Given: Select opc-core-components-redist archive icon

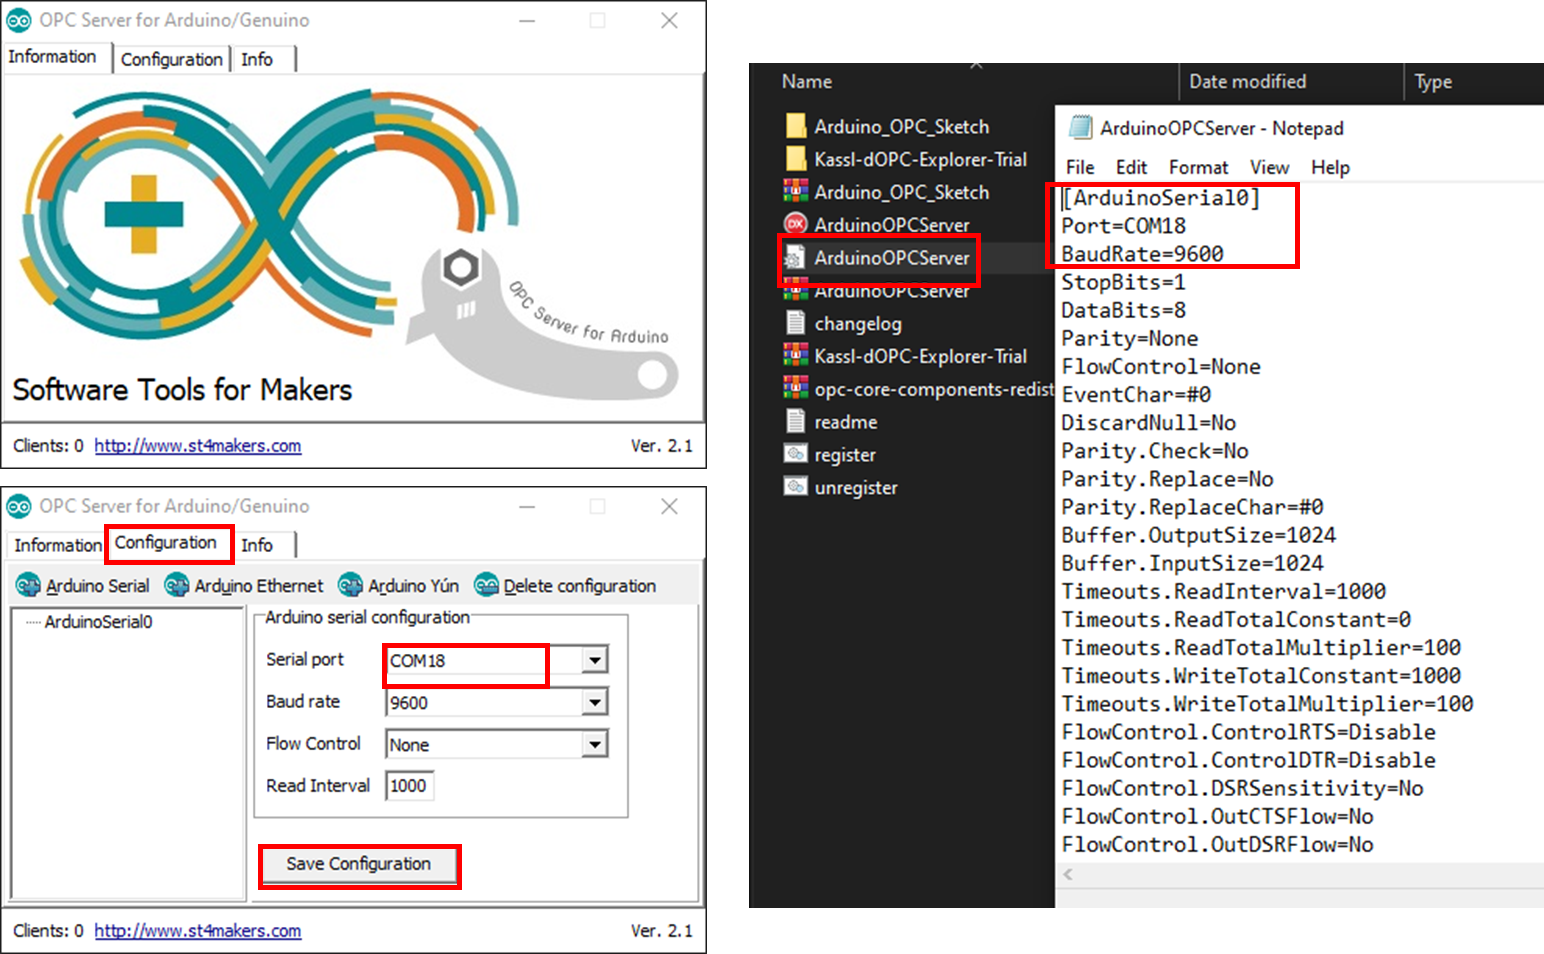Looking at the screenshot, I should coord(796,388).
